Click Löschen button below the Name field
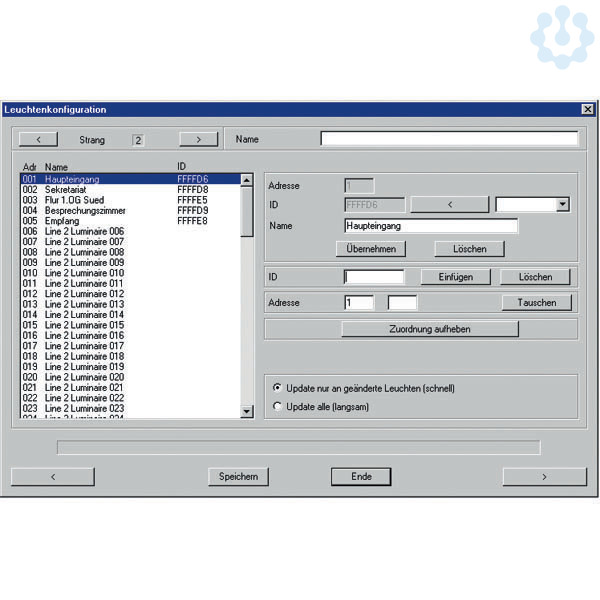Image resolution: width=600 pixels, height=600 pixels. click(x=470, y=248)
